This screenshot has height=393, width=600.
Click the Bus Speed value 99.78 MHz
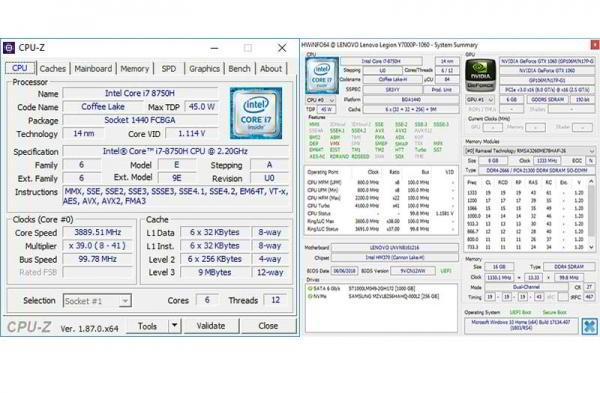pos(98,259)
